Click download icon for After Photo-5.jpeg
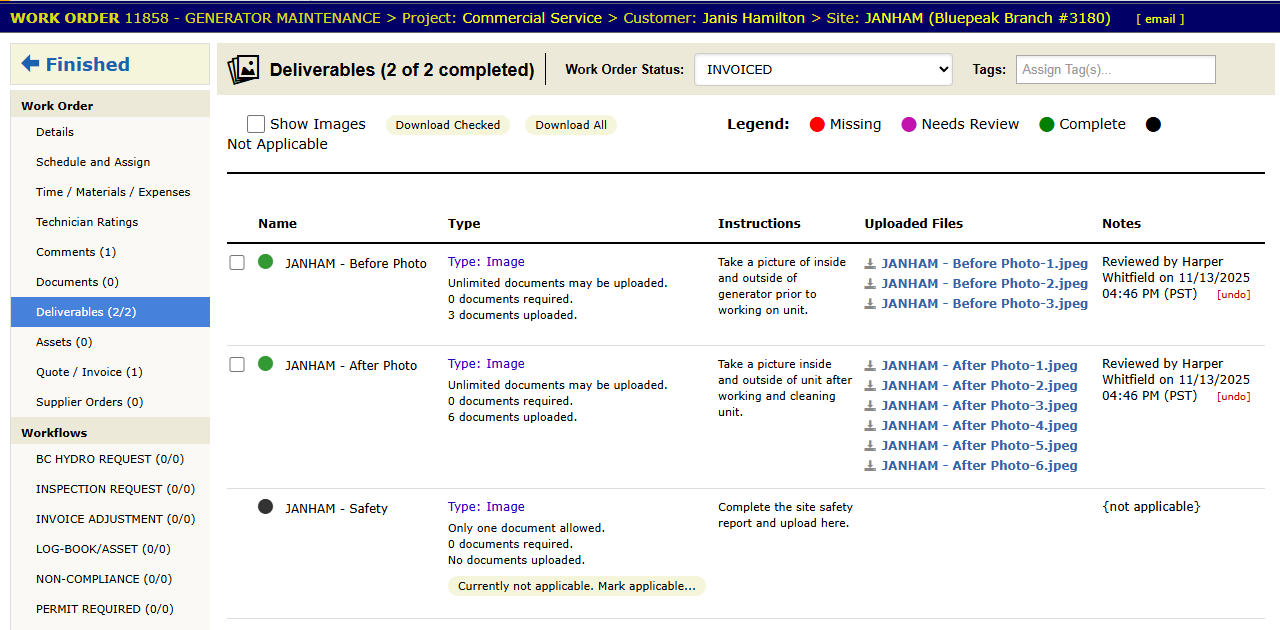Screen dimensions: 1280x630 [870, 446]
